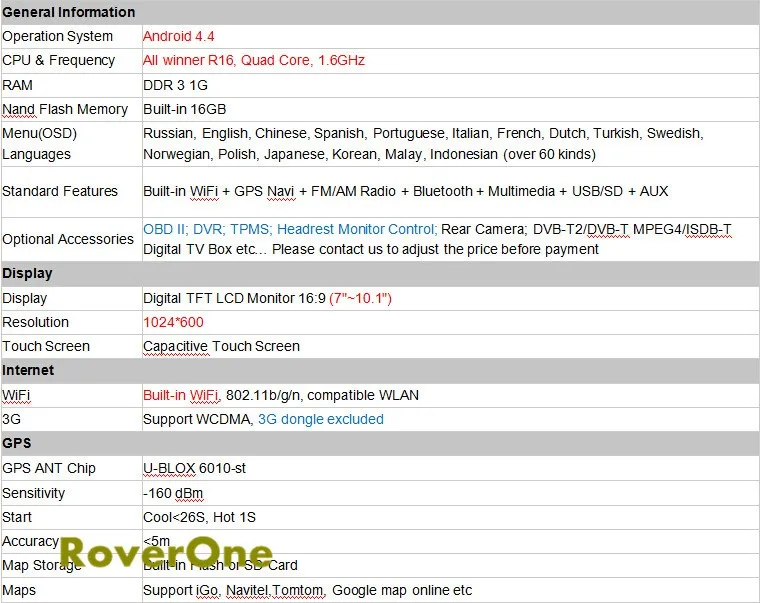760x603 pixels.
Task: Click 'Support iGo, Navitel,Tomtom' maps value
Action: click(x=307, y=590)
